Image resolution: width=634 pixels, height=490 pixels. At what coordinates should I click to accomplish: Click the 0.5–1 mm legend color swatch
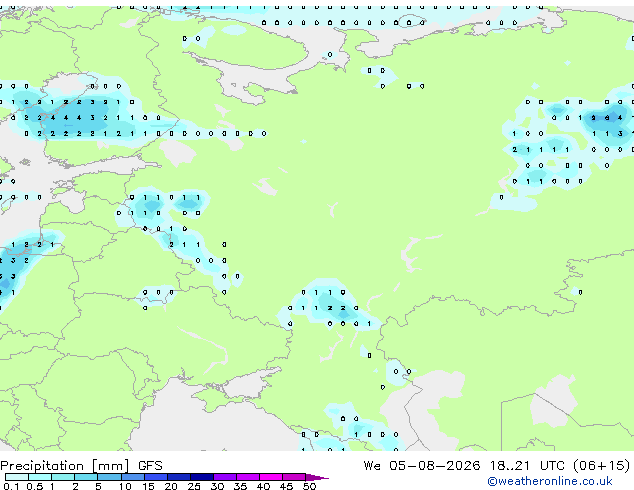(x=40, y=477)
